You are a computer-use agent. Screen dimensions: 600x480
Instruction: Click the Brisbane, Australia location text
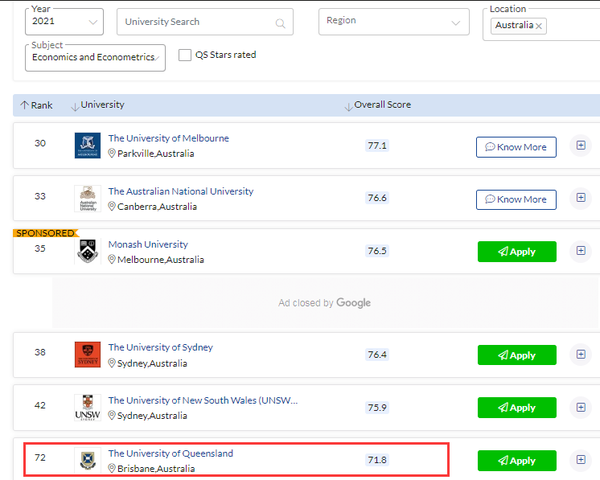pyautogui.click(x=156, y=469)
